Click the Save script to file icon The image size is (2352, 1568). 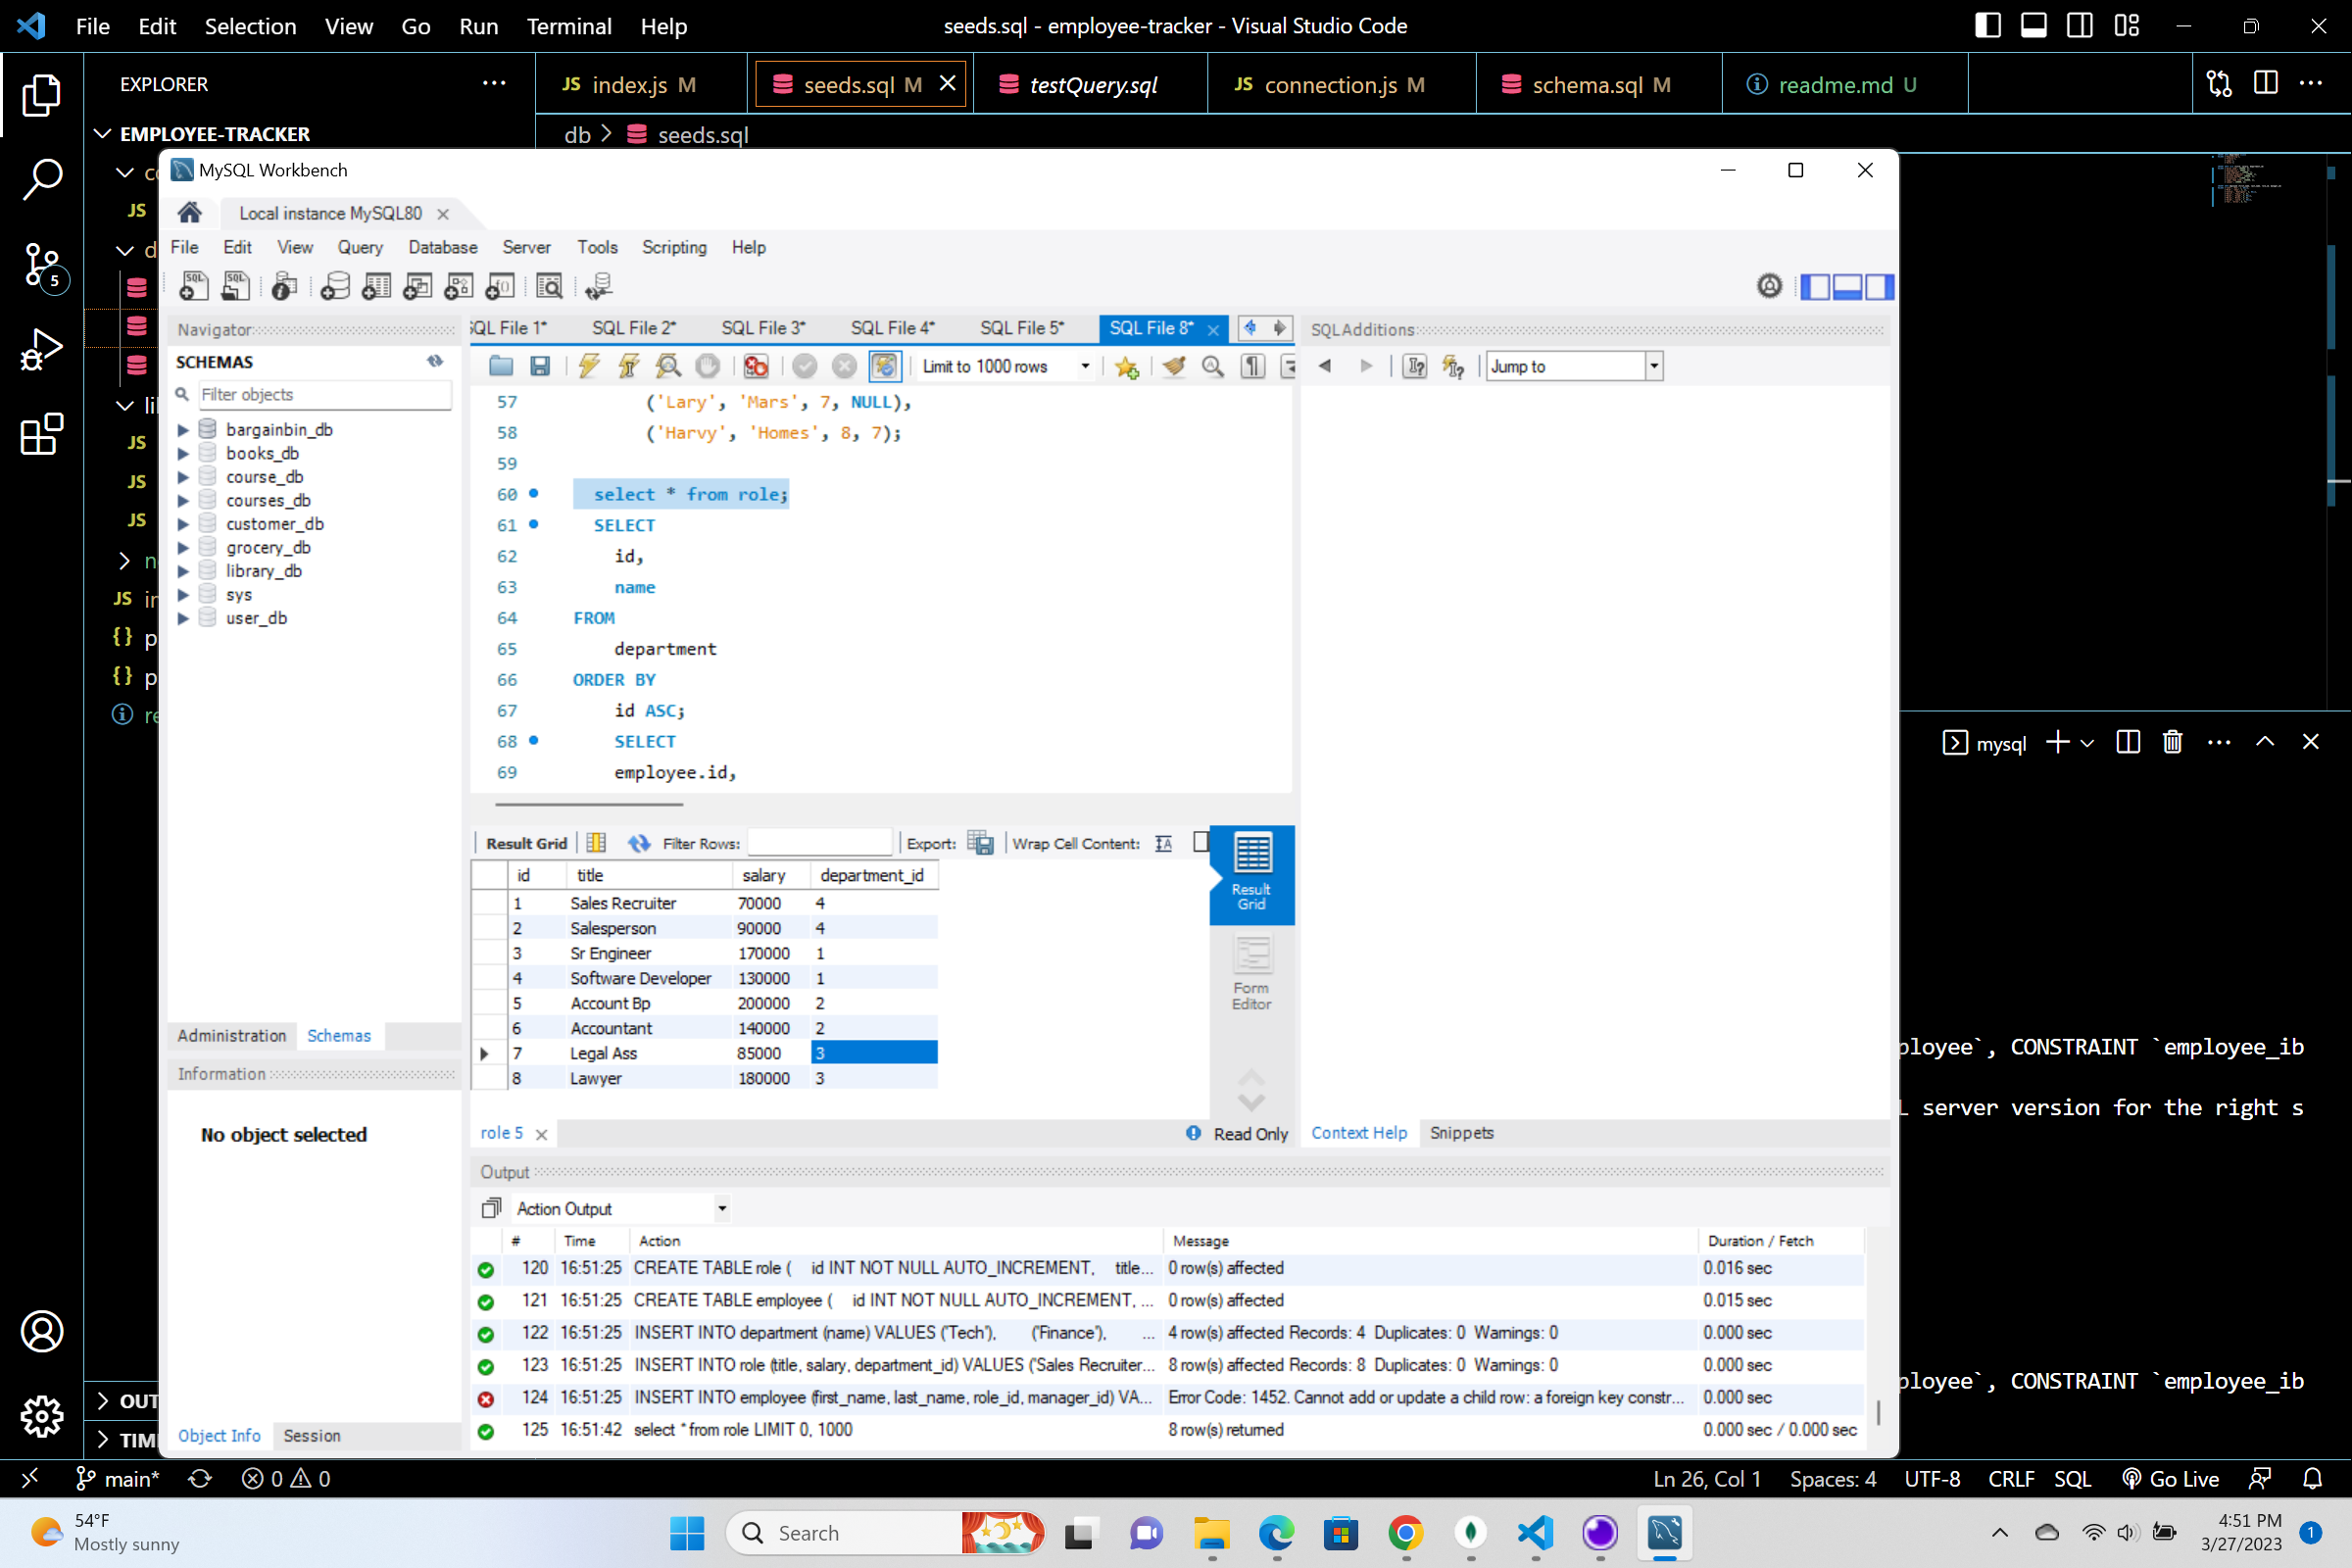[541, 366]
